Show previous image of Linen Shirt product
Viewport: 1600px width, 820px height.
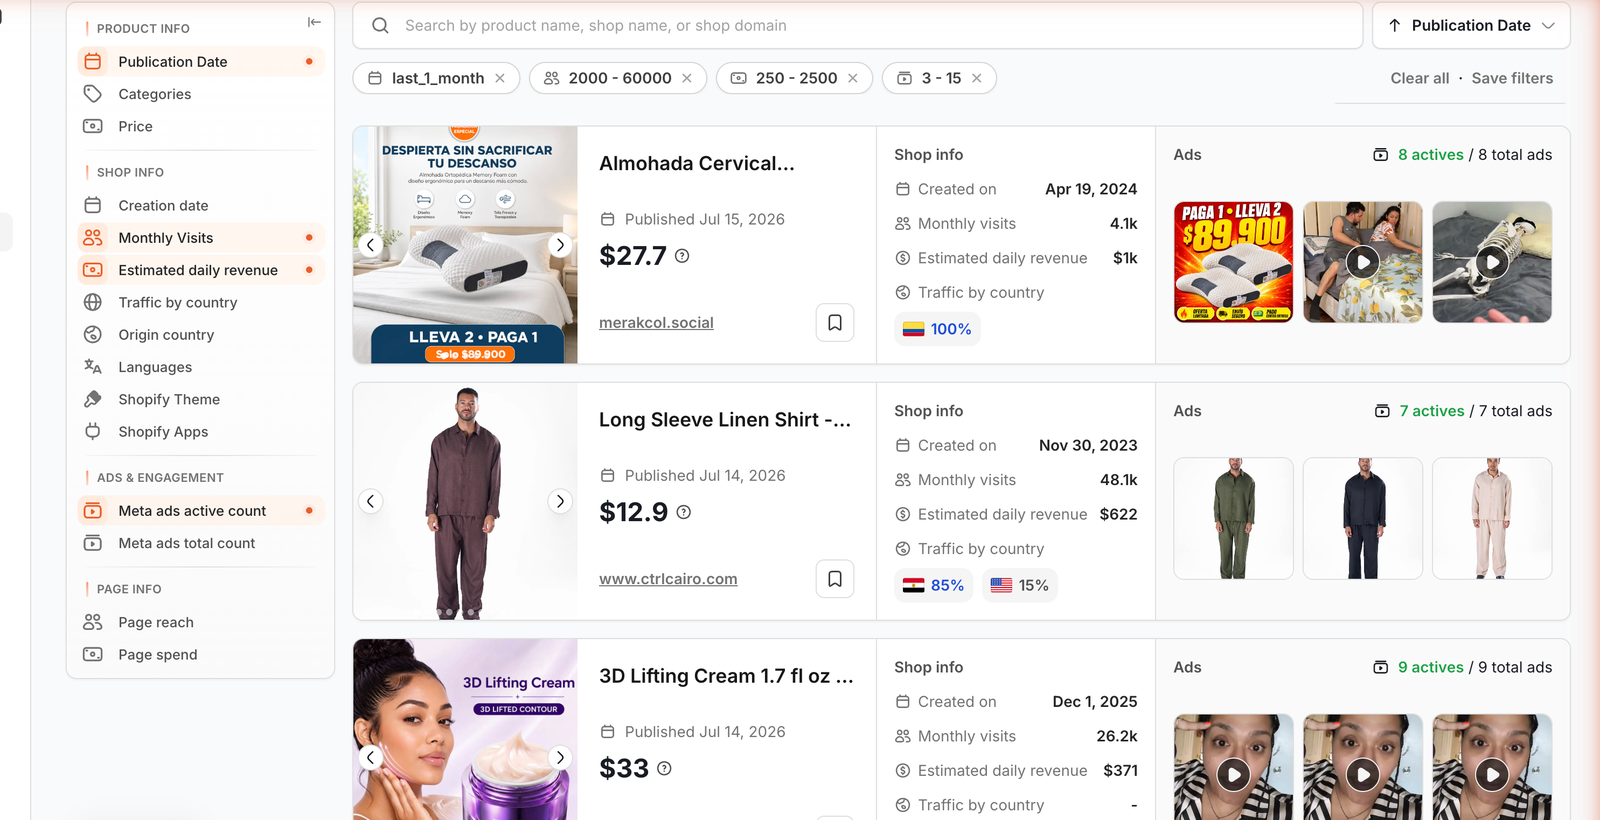pos(371,501)
